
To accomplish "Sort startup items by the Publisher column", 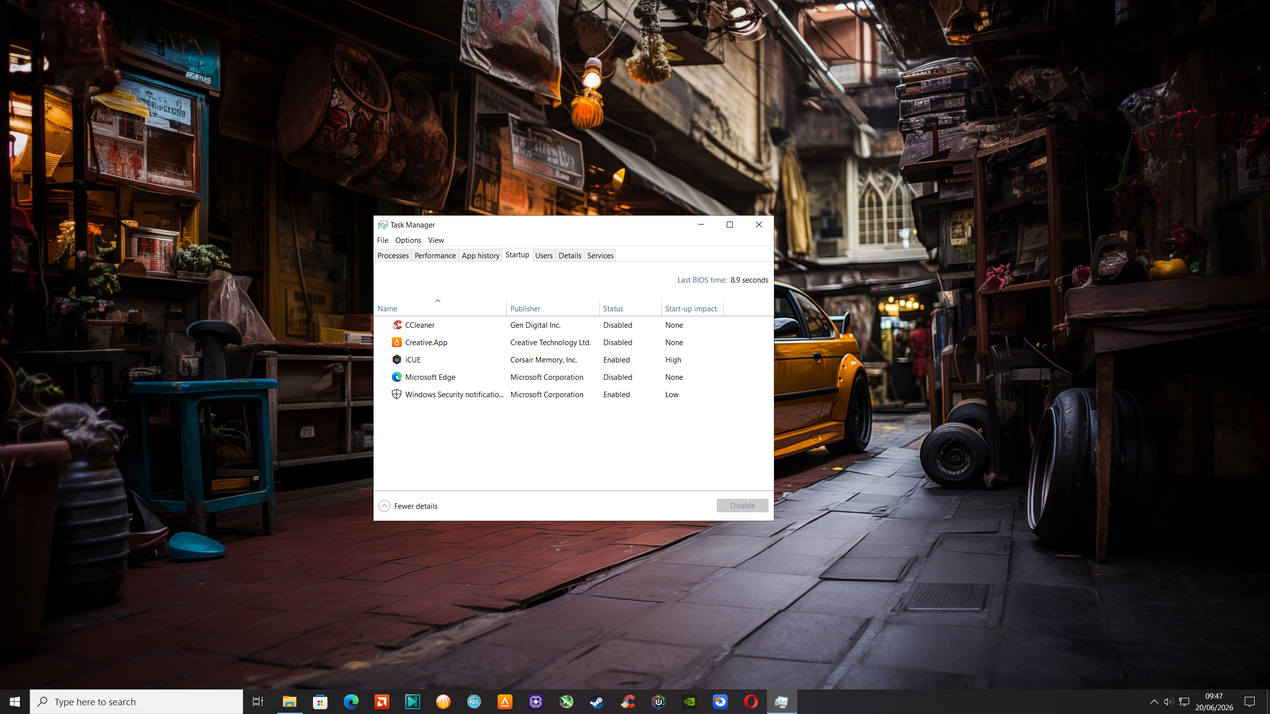I will (553, 308).
